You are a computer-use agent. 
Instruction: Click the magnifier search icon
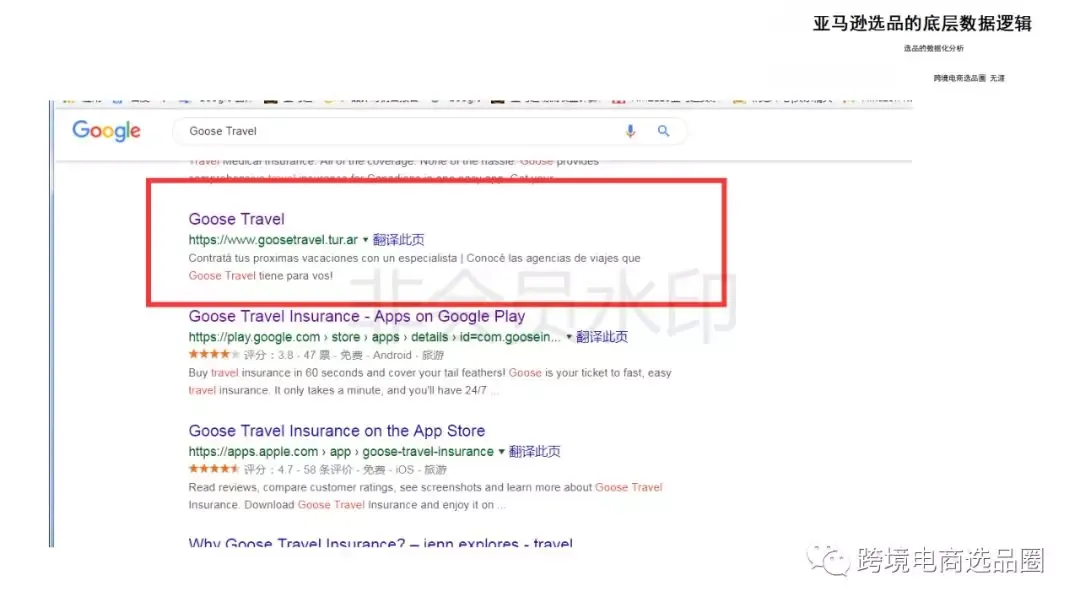pyautogui.click(x=663, y=131)
